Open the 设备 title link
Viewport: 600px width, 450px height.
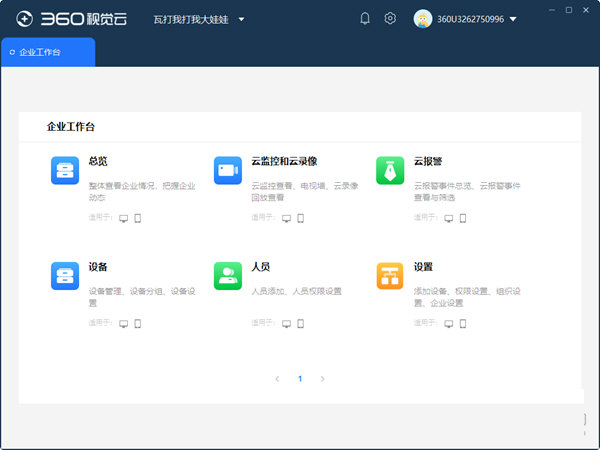(98, 267)
